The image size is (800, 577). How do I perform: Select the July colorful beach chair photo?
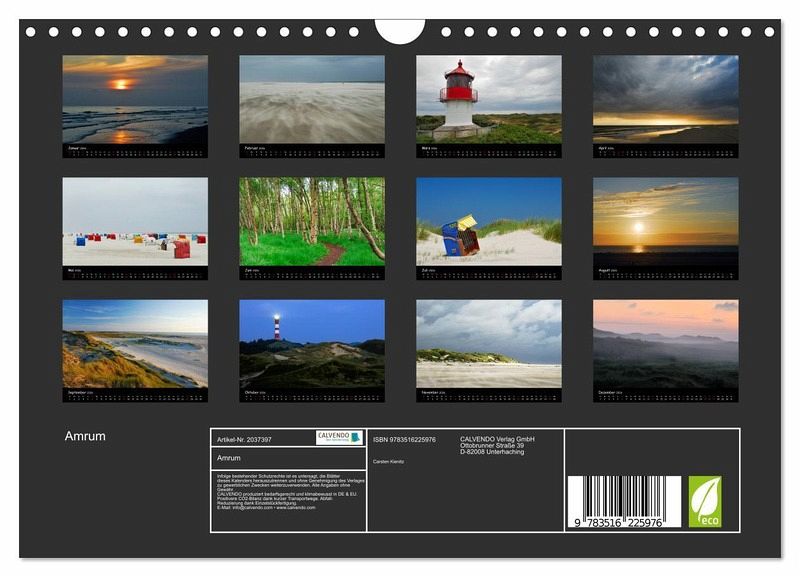coord(489,221)
